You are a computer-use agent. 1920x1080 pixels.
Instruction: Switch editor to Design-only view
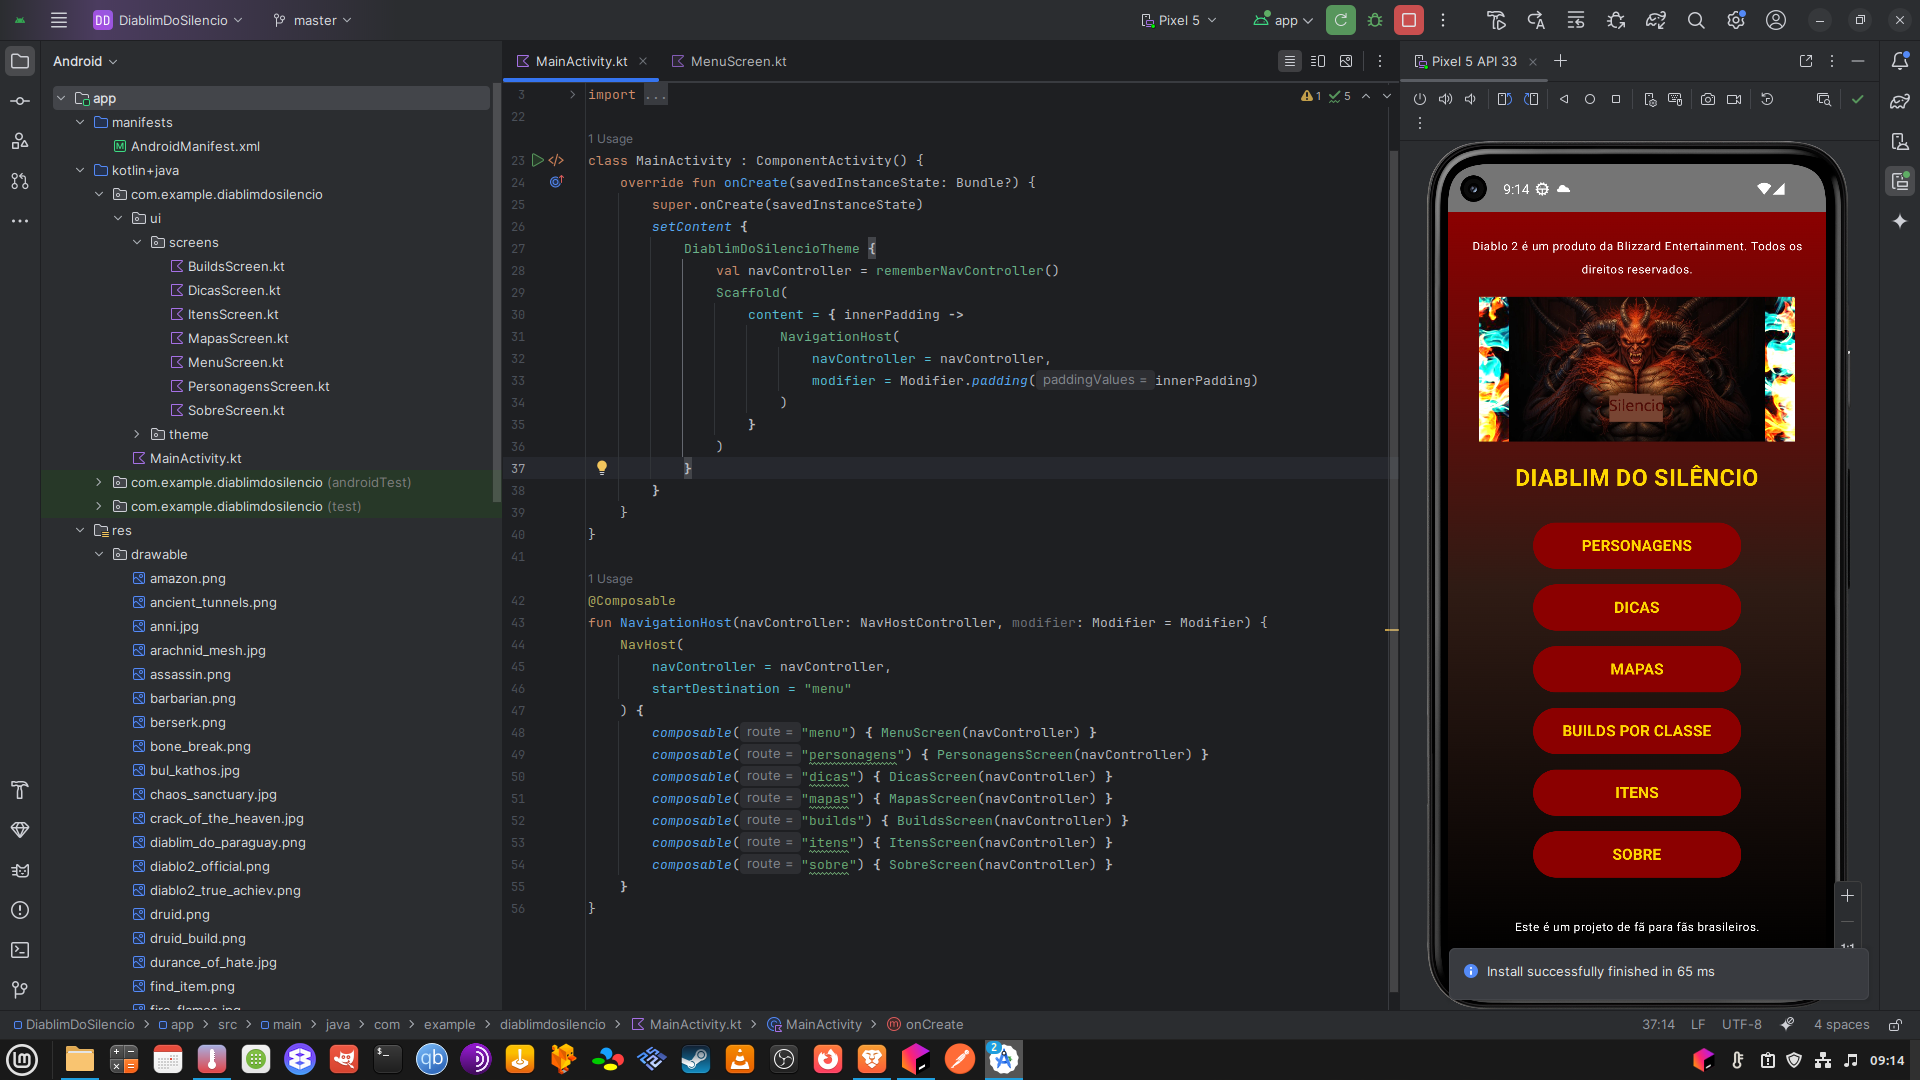[x=1346, y=61]
